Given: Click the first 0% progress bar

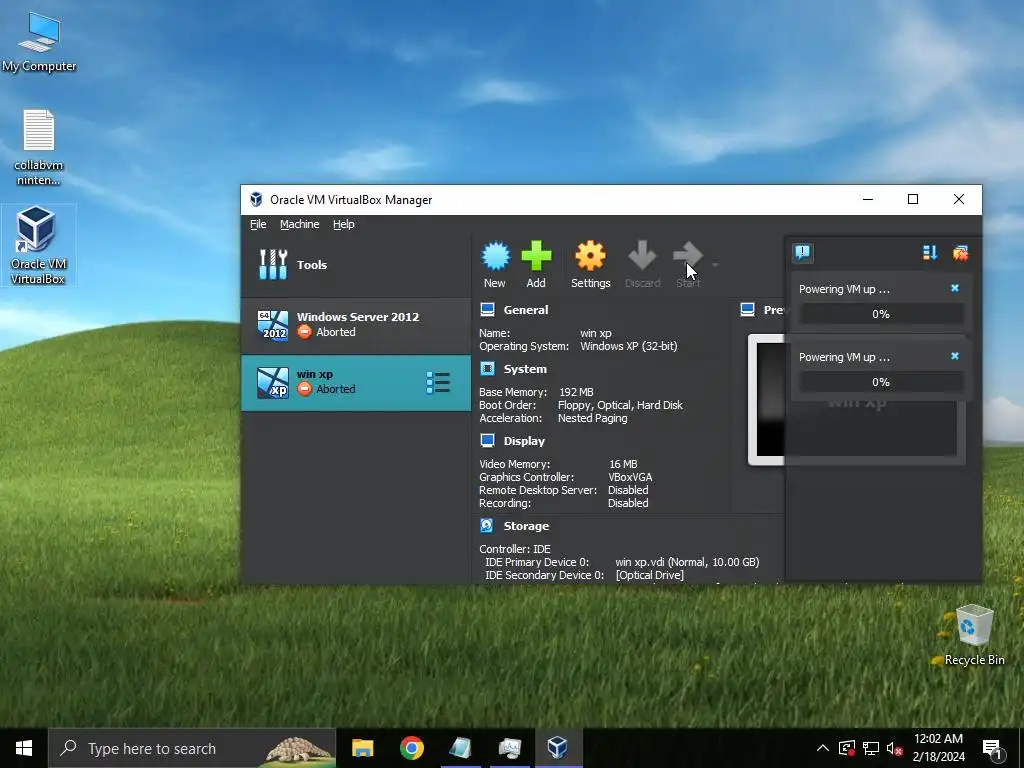Looking at the screenshot, I should (x=881, y=314).
